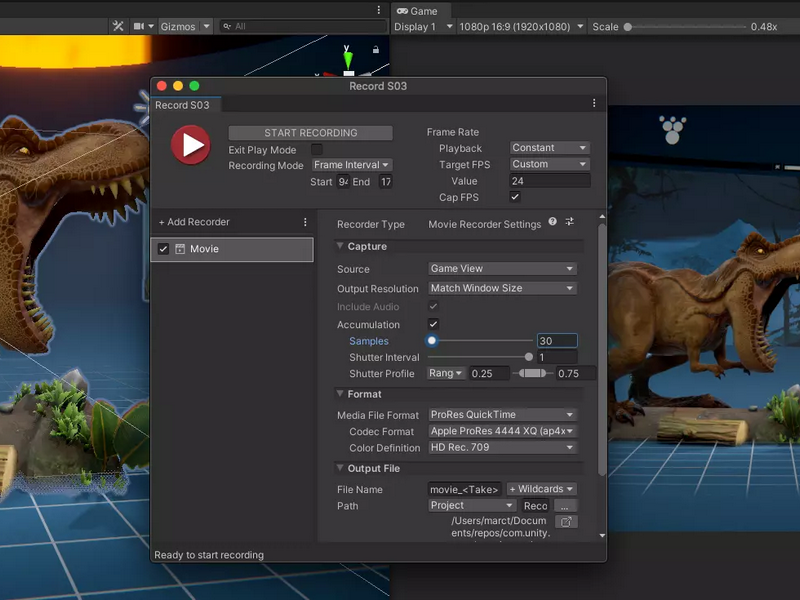This screenshot has height=600, width=800.
Task: Collapse the Capture section
Action: [340, 246]
